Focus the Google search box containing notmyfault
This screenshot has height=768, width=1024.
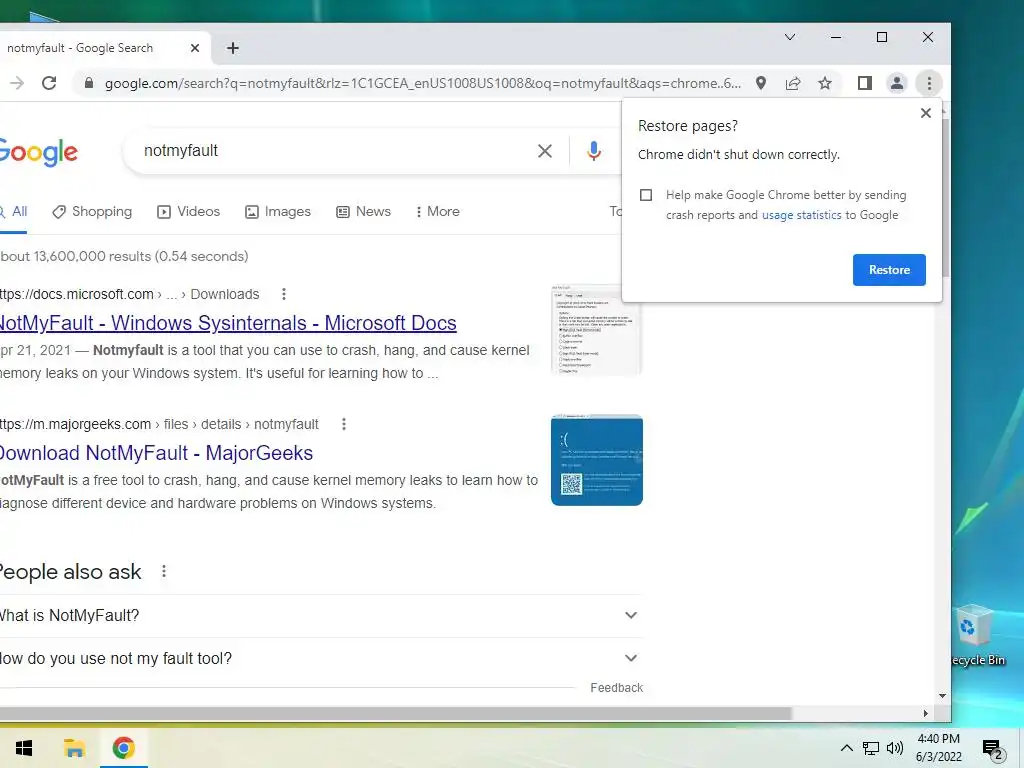[x=333, y=151]
